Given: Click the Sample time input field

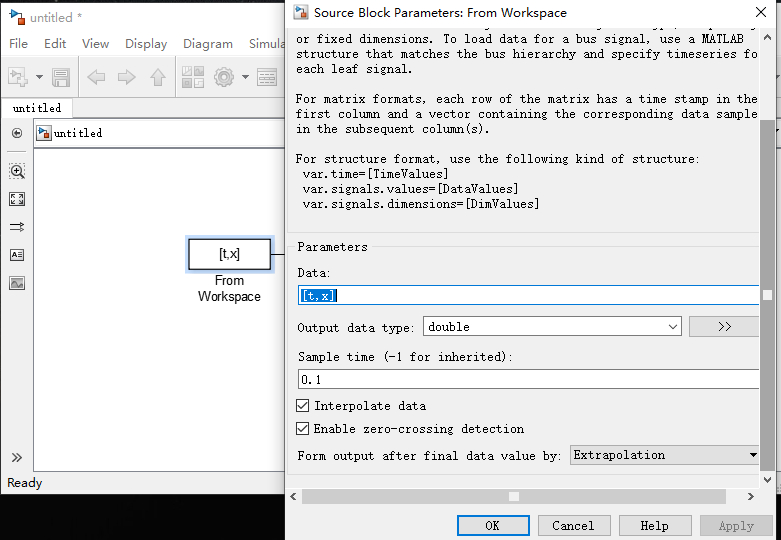Looking at the screenshot, I should point(528,380).
